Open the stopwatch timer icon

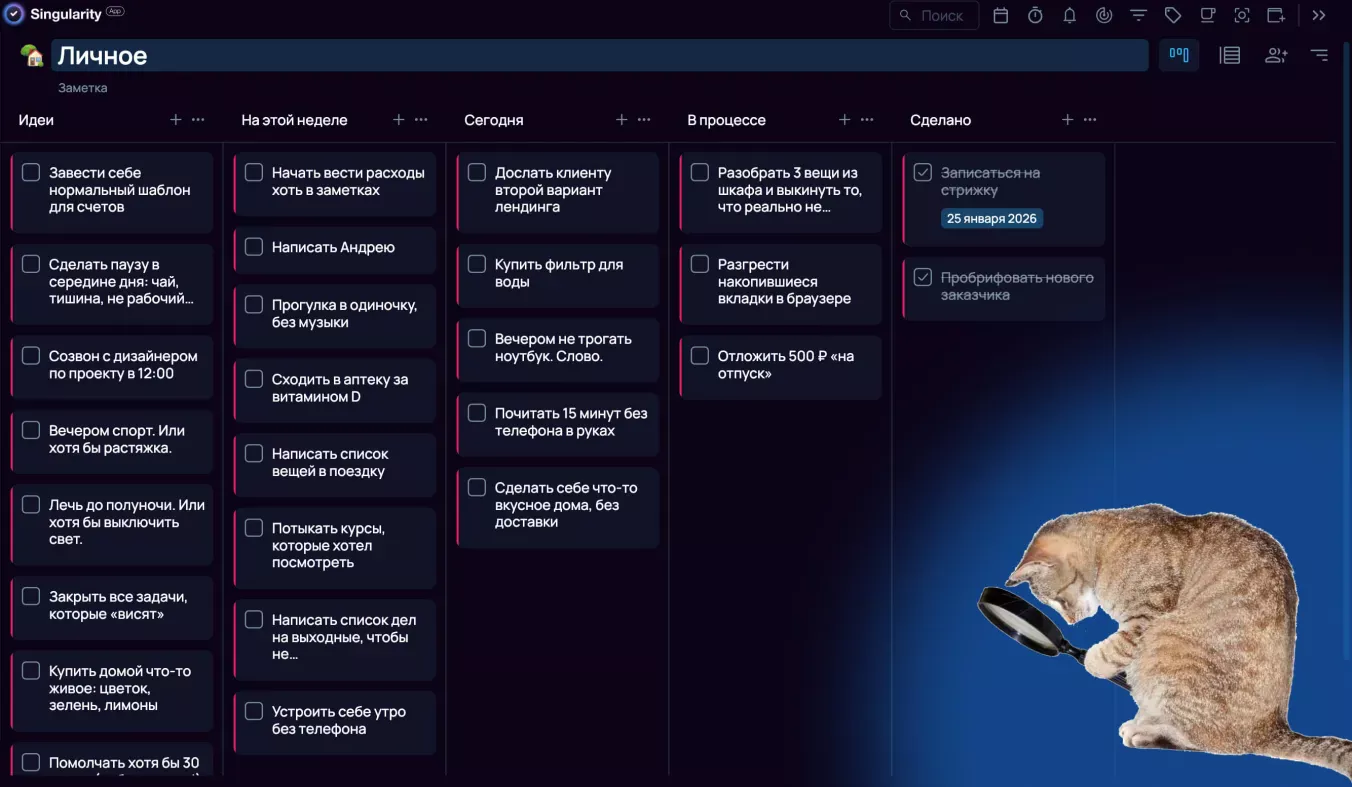point(1035,15)
